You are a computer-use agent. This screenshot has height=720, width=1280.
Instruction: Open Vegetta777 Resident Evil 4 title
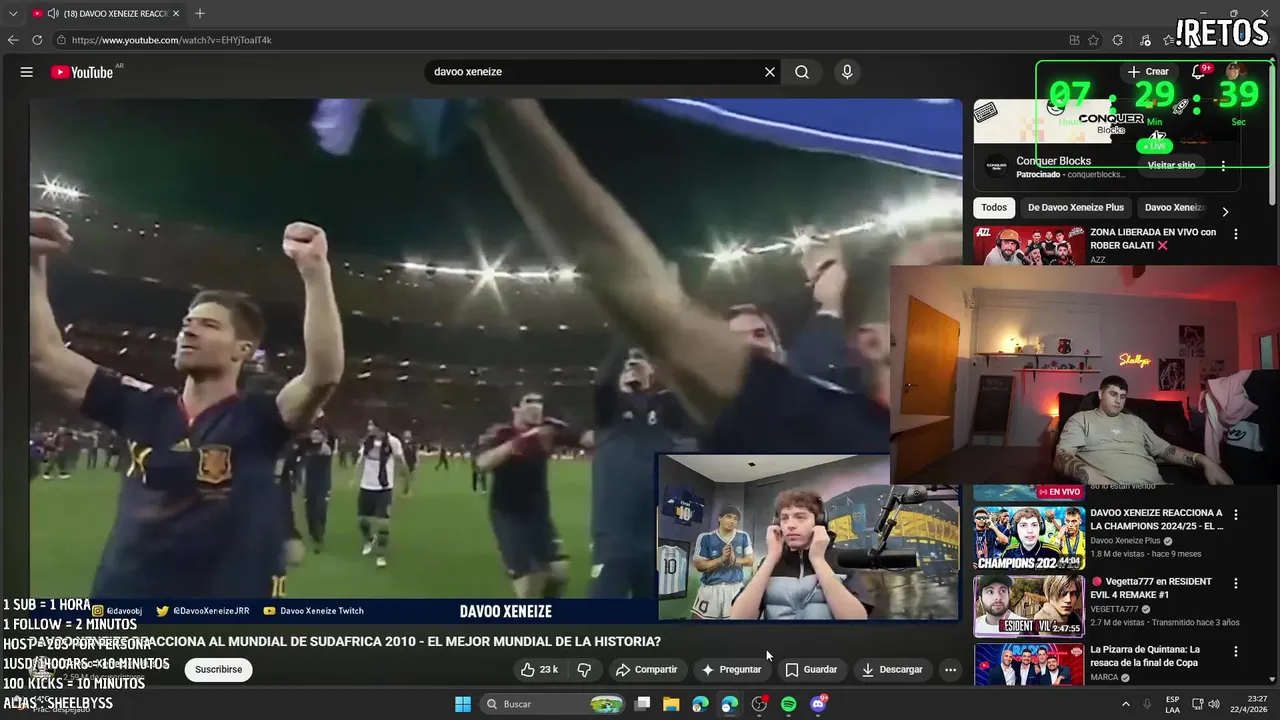click(x=1151, y=587)
